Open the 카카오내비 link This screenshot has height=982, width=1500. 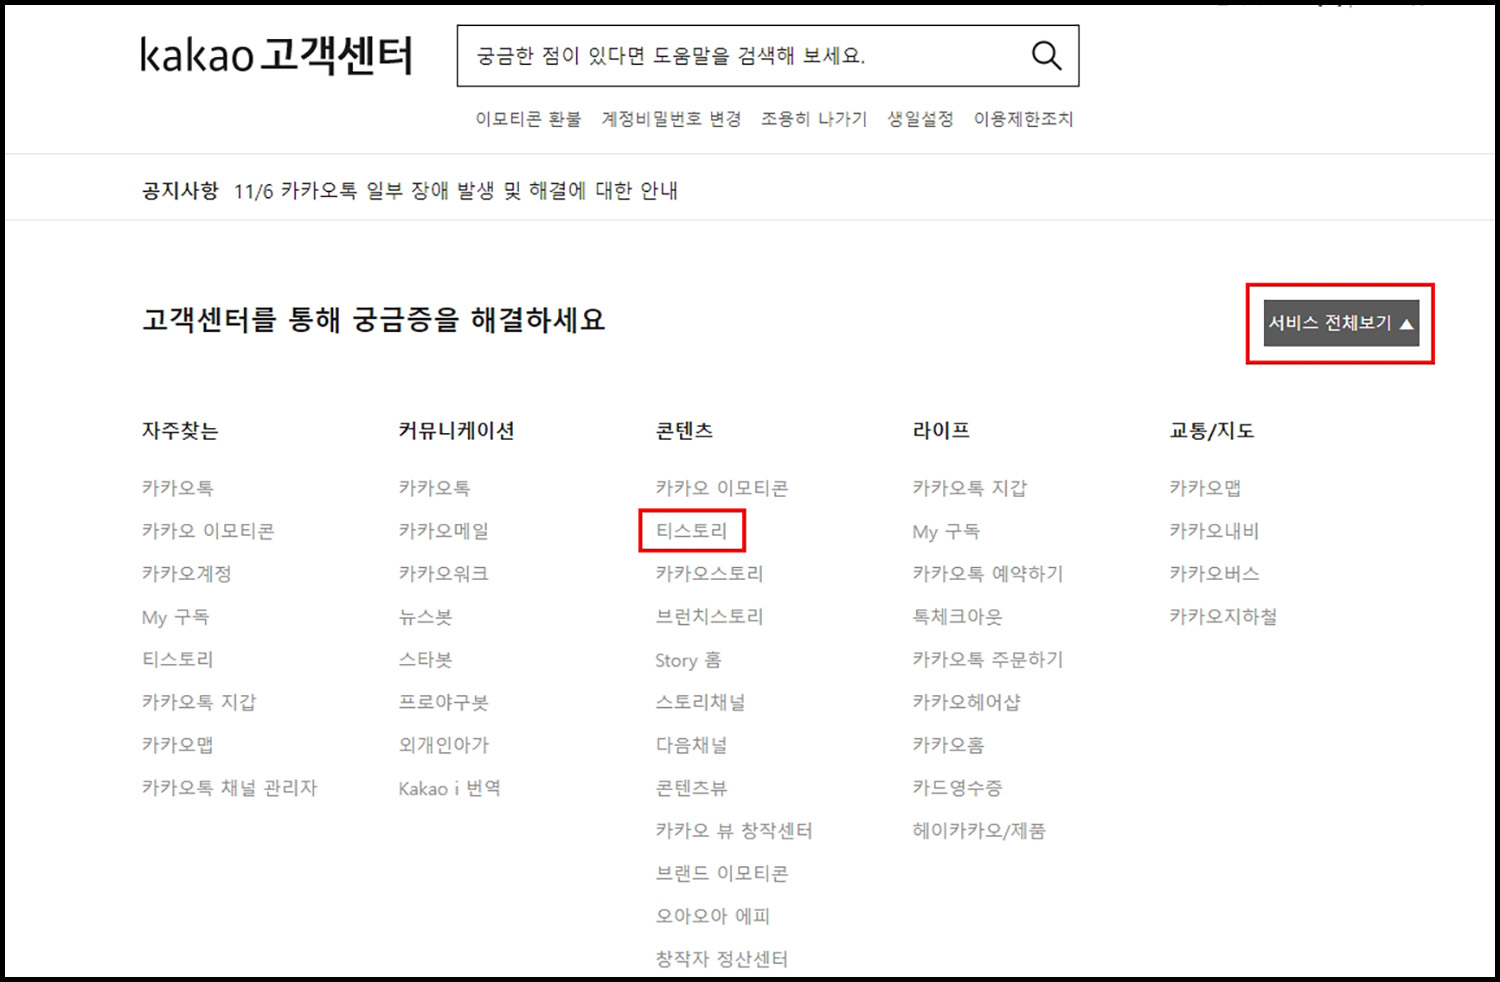[x=1214, y=531]
